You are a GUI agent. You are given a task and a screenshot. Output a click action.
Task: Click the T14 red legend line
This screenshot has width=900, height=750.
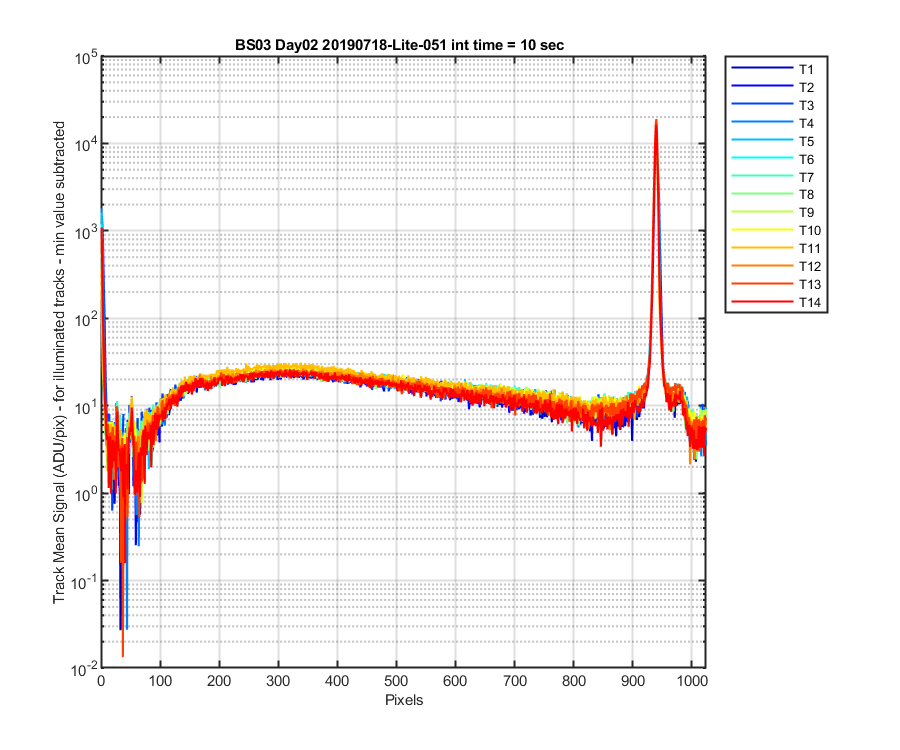762,301
